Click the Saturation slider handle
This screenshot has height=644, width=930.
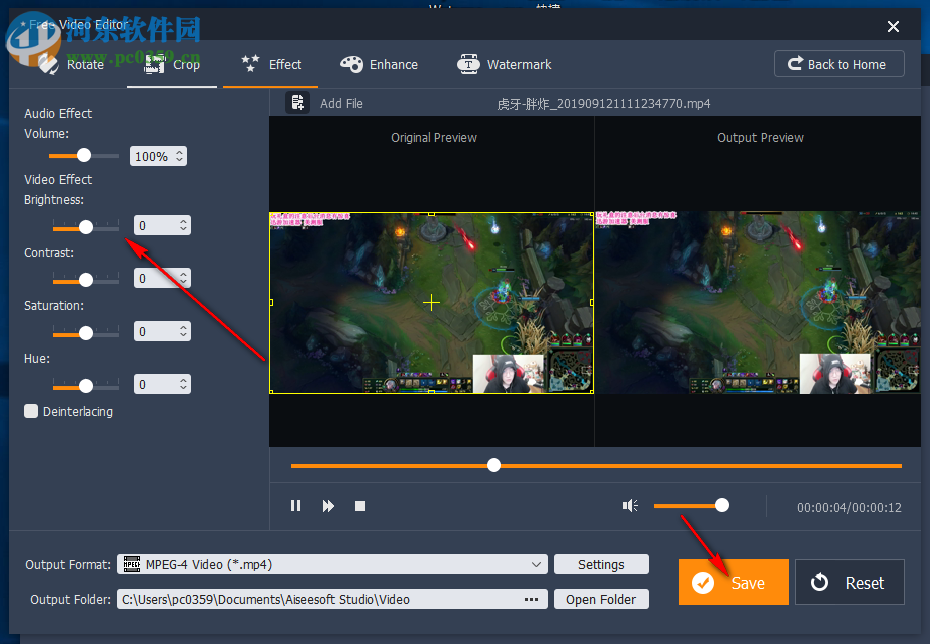click(84, 332)
